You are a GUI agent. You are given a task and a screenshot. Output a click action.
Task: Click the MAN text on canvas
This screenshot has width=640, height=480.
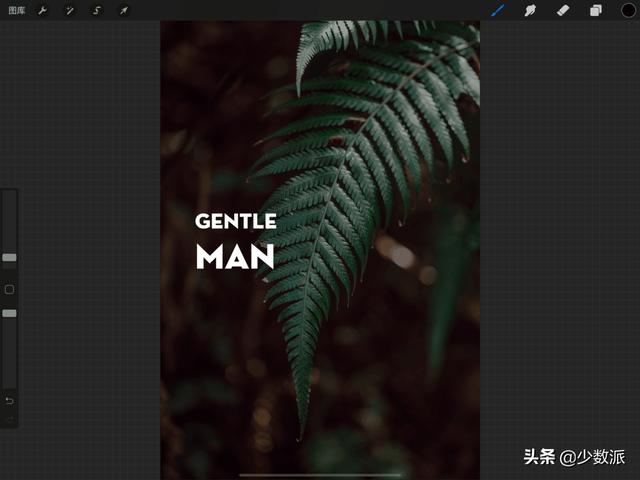pyautogui.click(x=235, y=257)
